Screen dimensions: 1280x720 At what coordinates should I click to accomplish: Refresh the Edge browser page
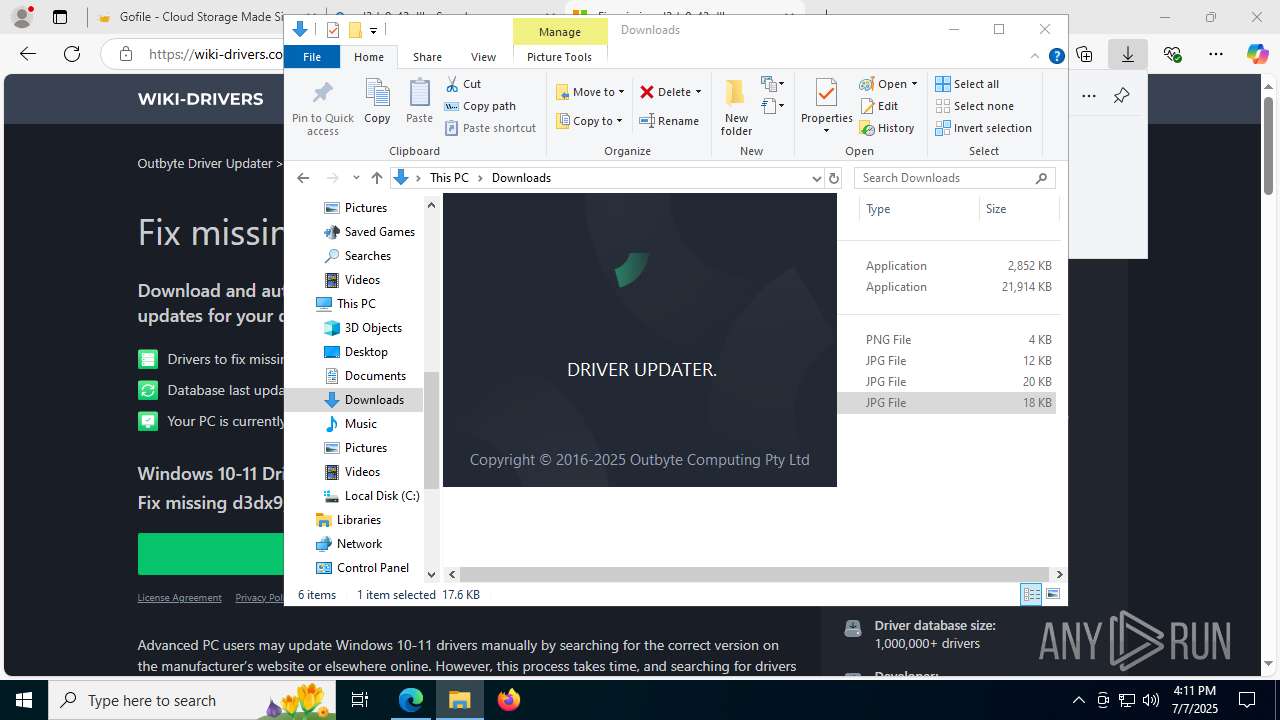coord(72,54)
